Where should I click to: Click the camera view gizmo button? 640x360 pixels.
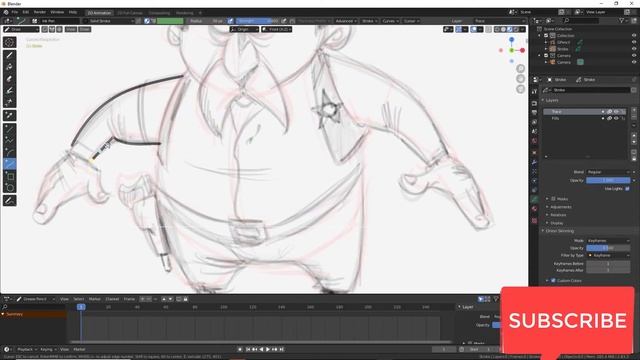(520, 89)
